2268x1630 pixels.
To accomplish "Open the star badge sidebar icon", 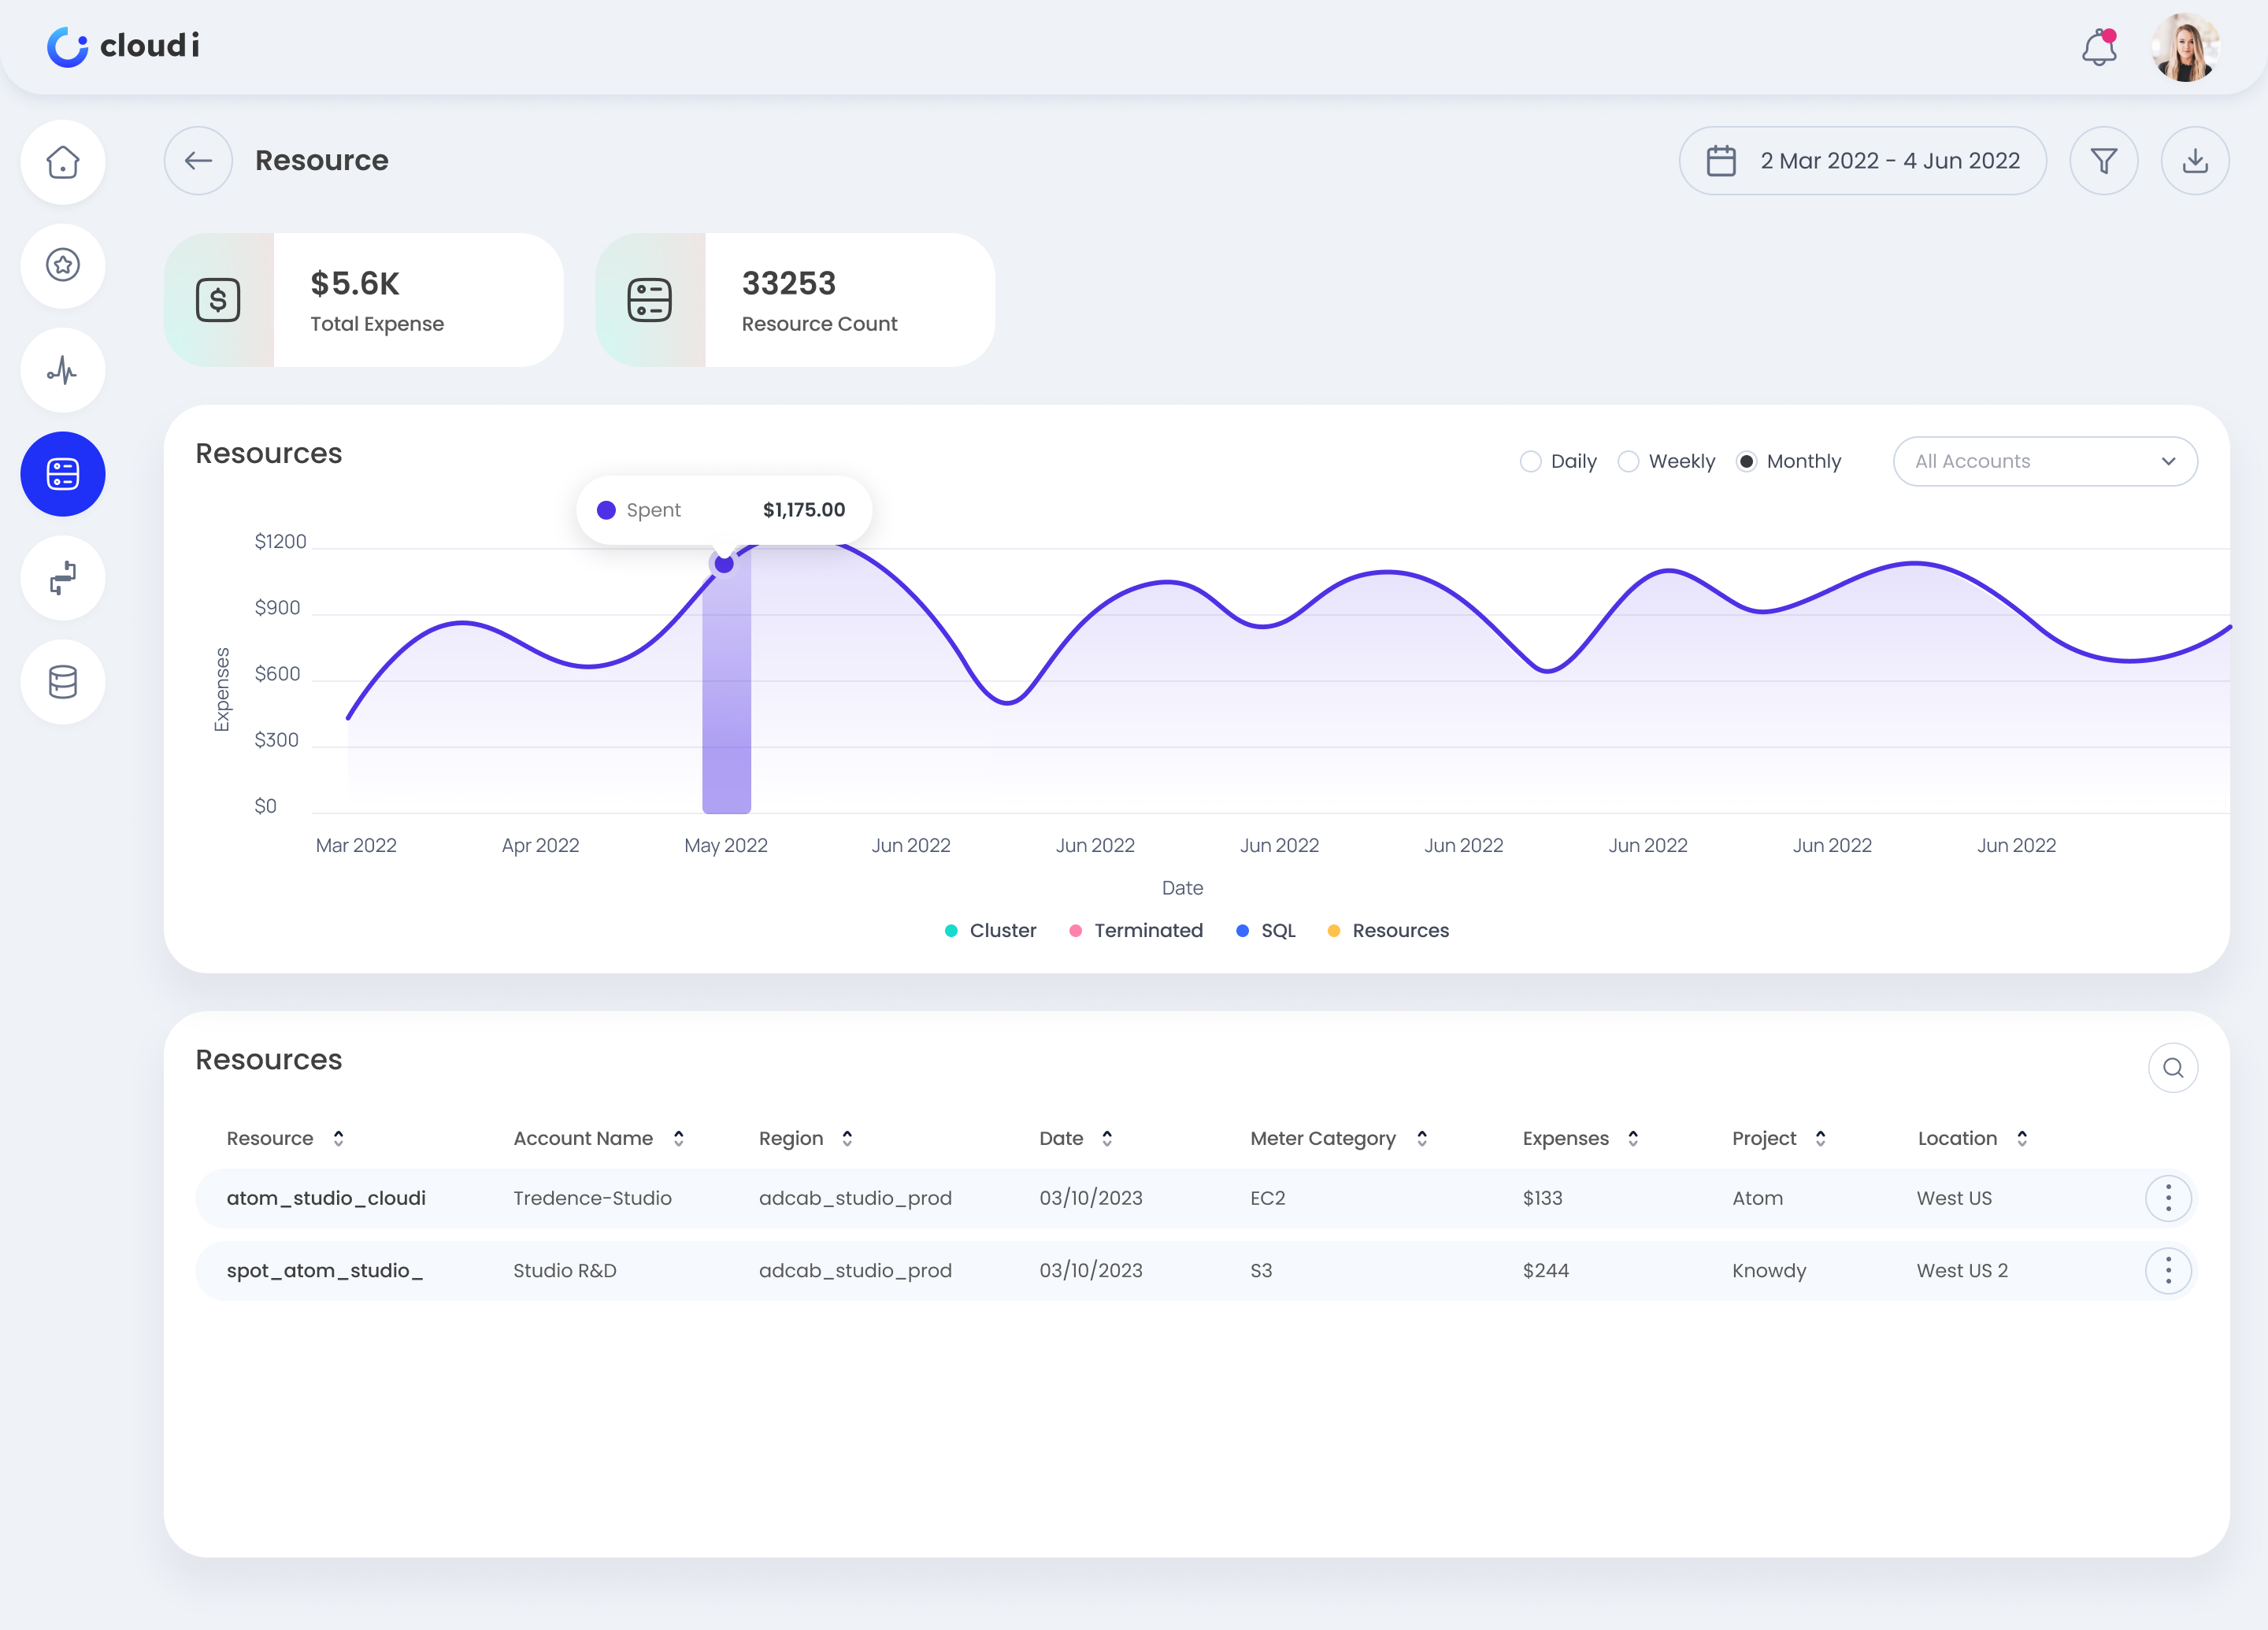I will 63,265.
